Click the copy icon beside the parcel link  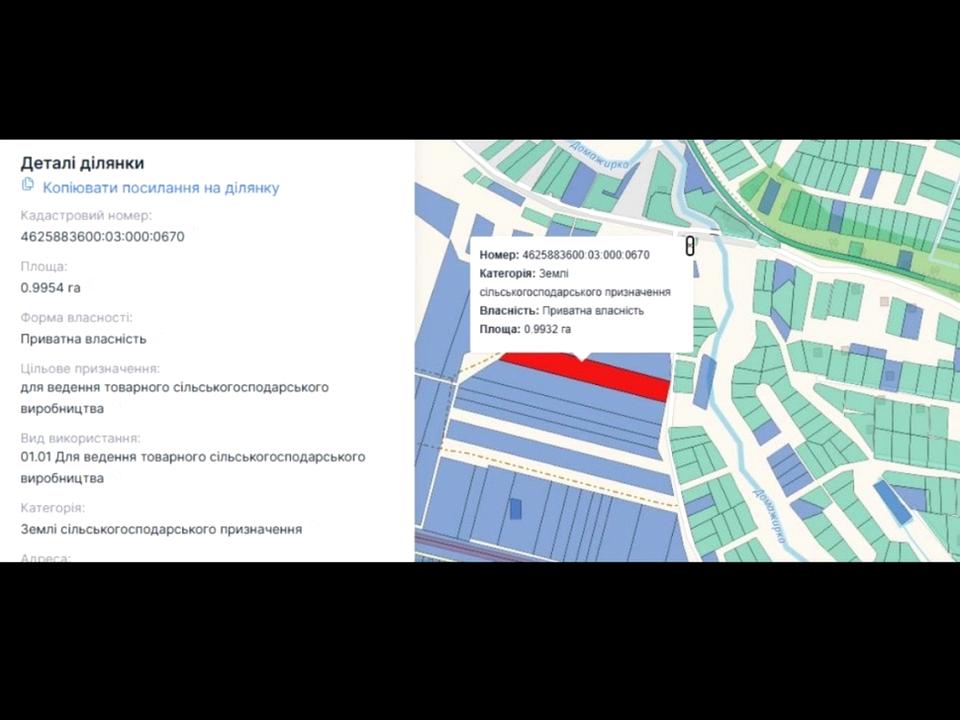point(28,185)
